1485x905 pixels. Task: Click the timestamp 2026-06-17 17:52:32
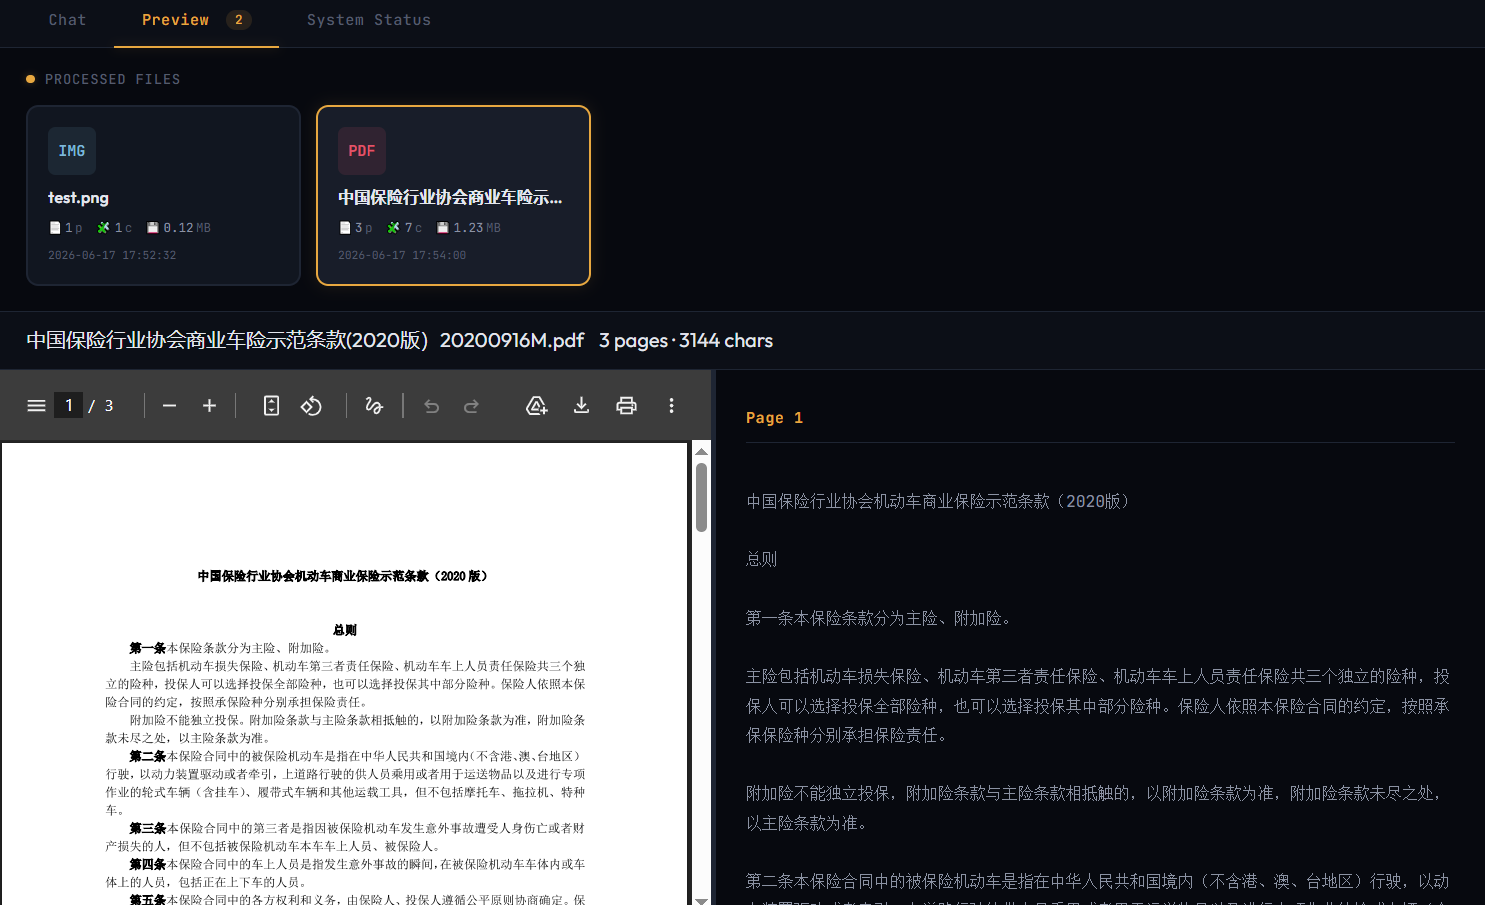pyautogui.click(x=112, y=255)
